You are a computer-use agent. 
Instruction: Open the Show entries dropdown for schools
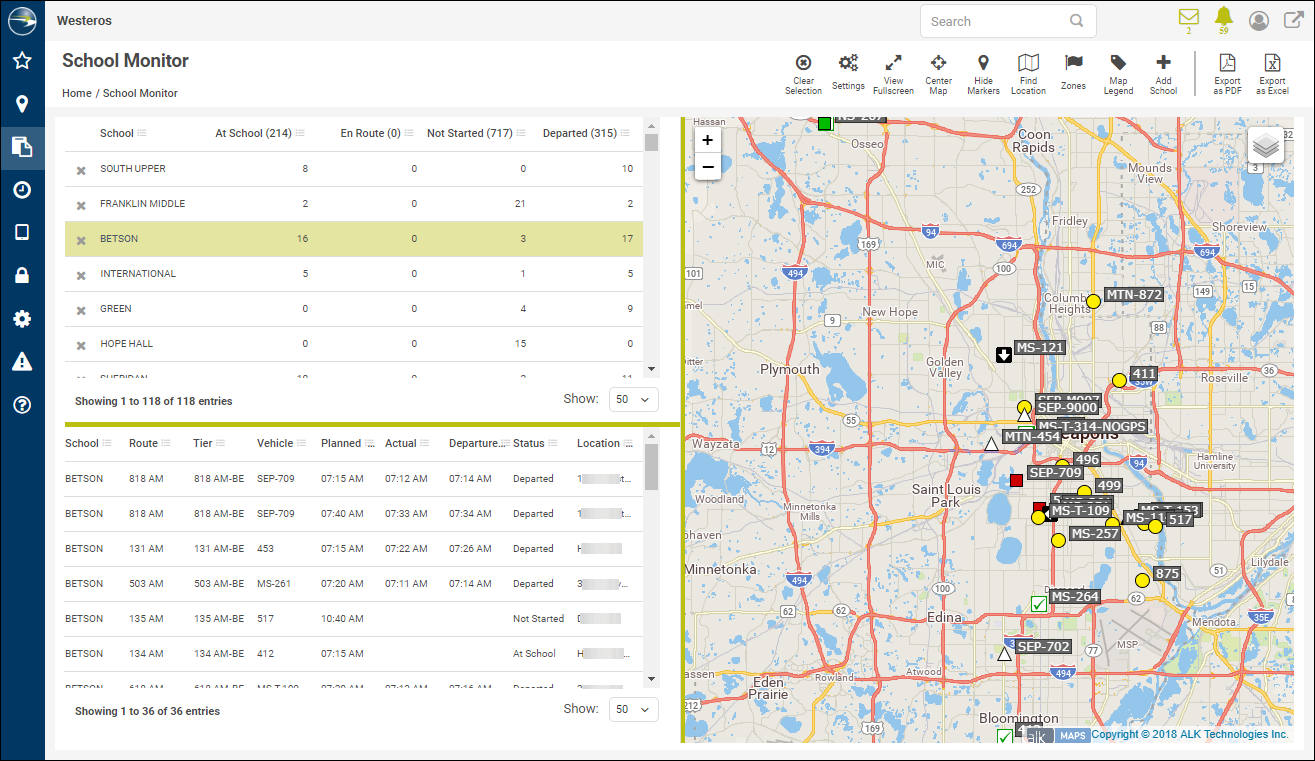coord(634,400)
